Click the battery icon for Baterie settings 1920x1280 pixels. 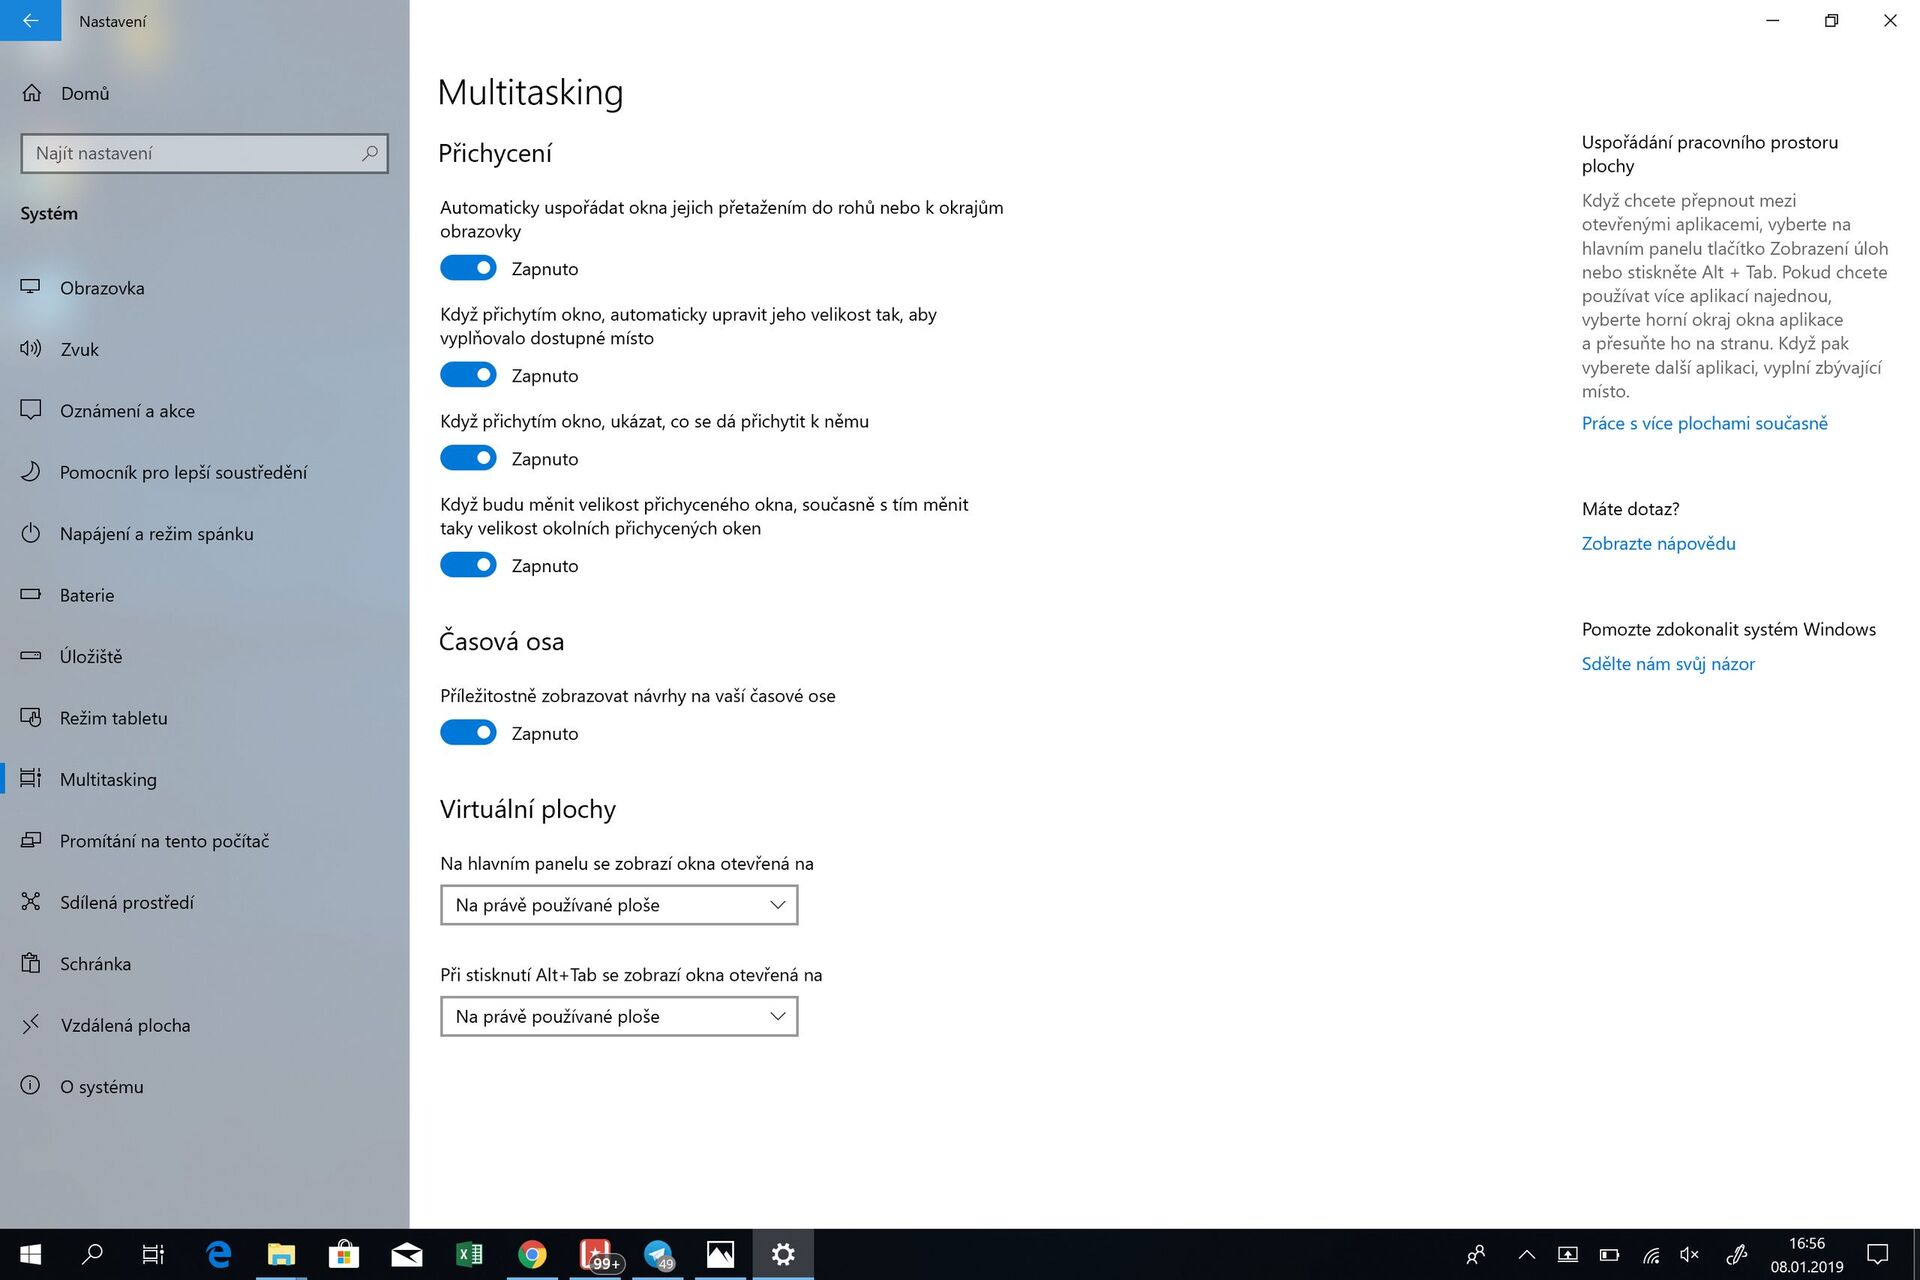pos(31,595)
